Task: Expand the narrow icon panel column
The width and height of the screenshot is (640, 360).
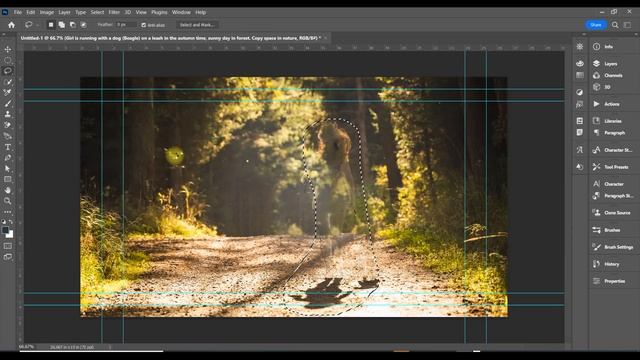Action: [x=584, y=34]
